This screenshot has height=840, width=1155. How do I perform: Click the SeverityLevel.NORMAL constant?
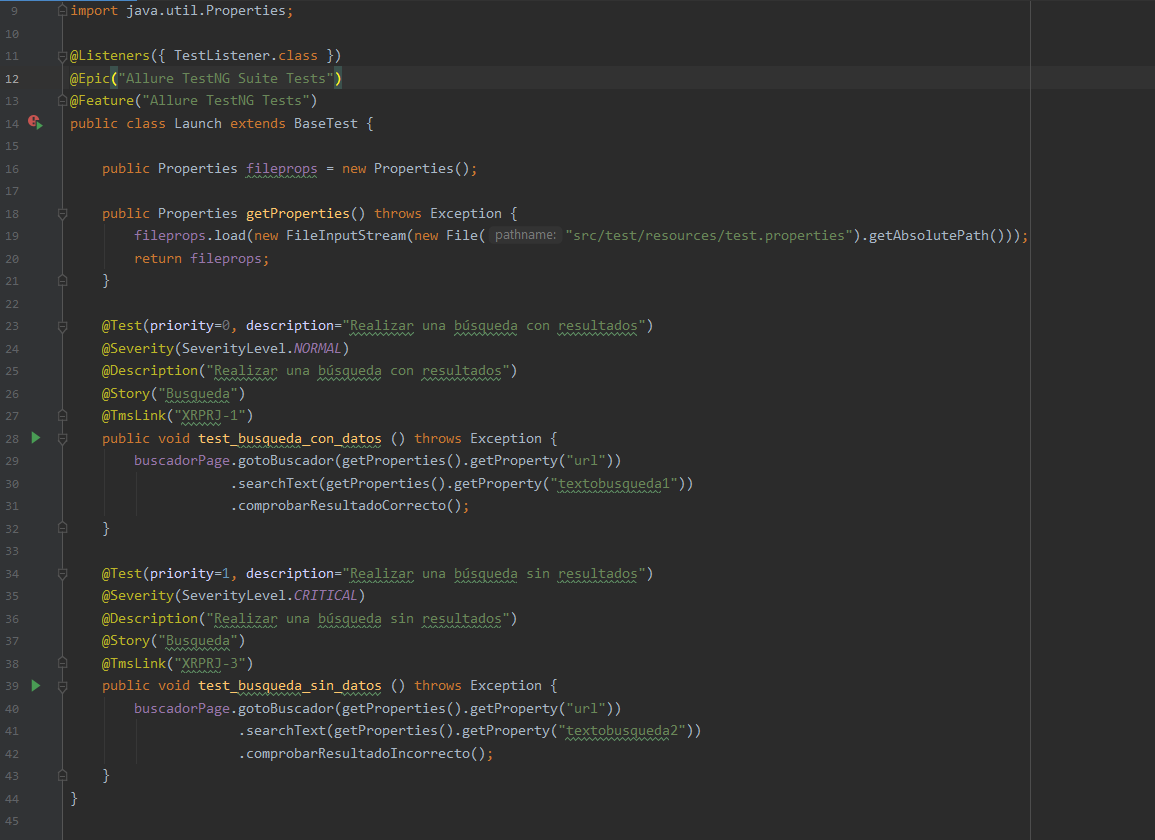pos(317,349)
